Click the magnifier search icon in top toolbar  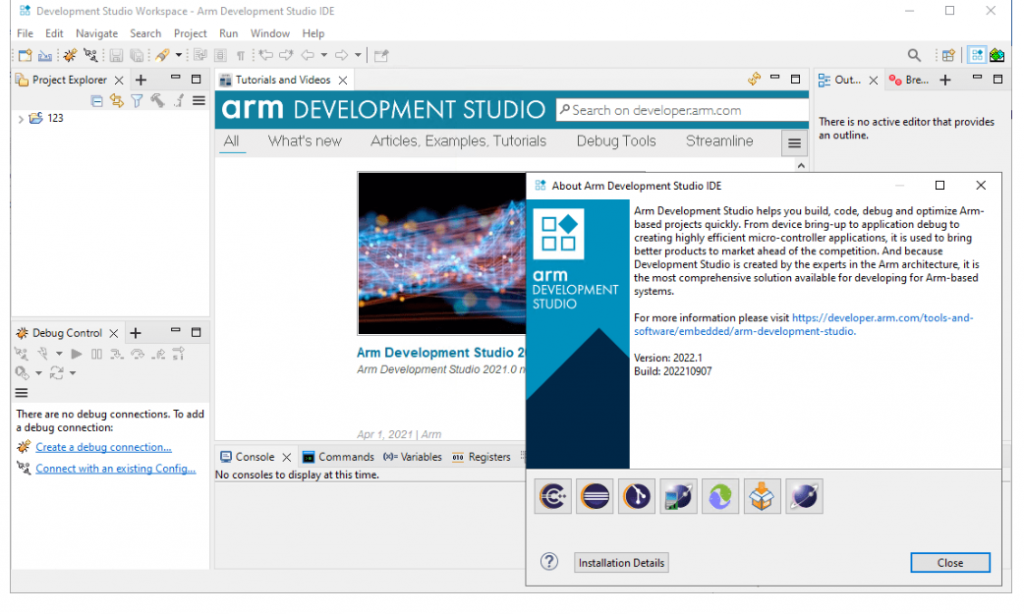tap(914, 56)
